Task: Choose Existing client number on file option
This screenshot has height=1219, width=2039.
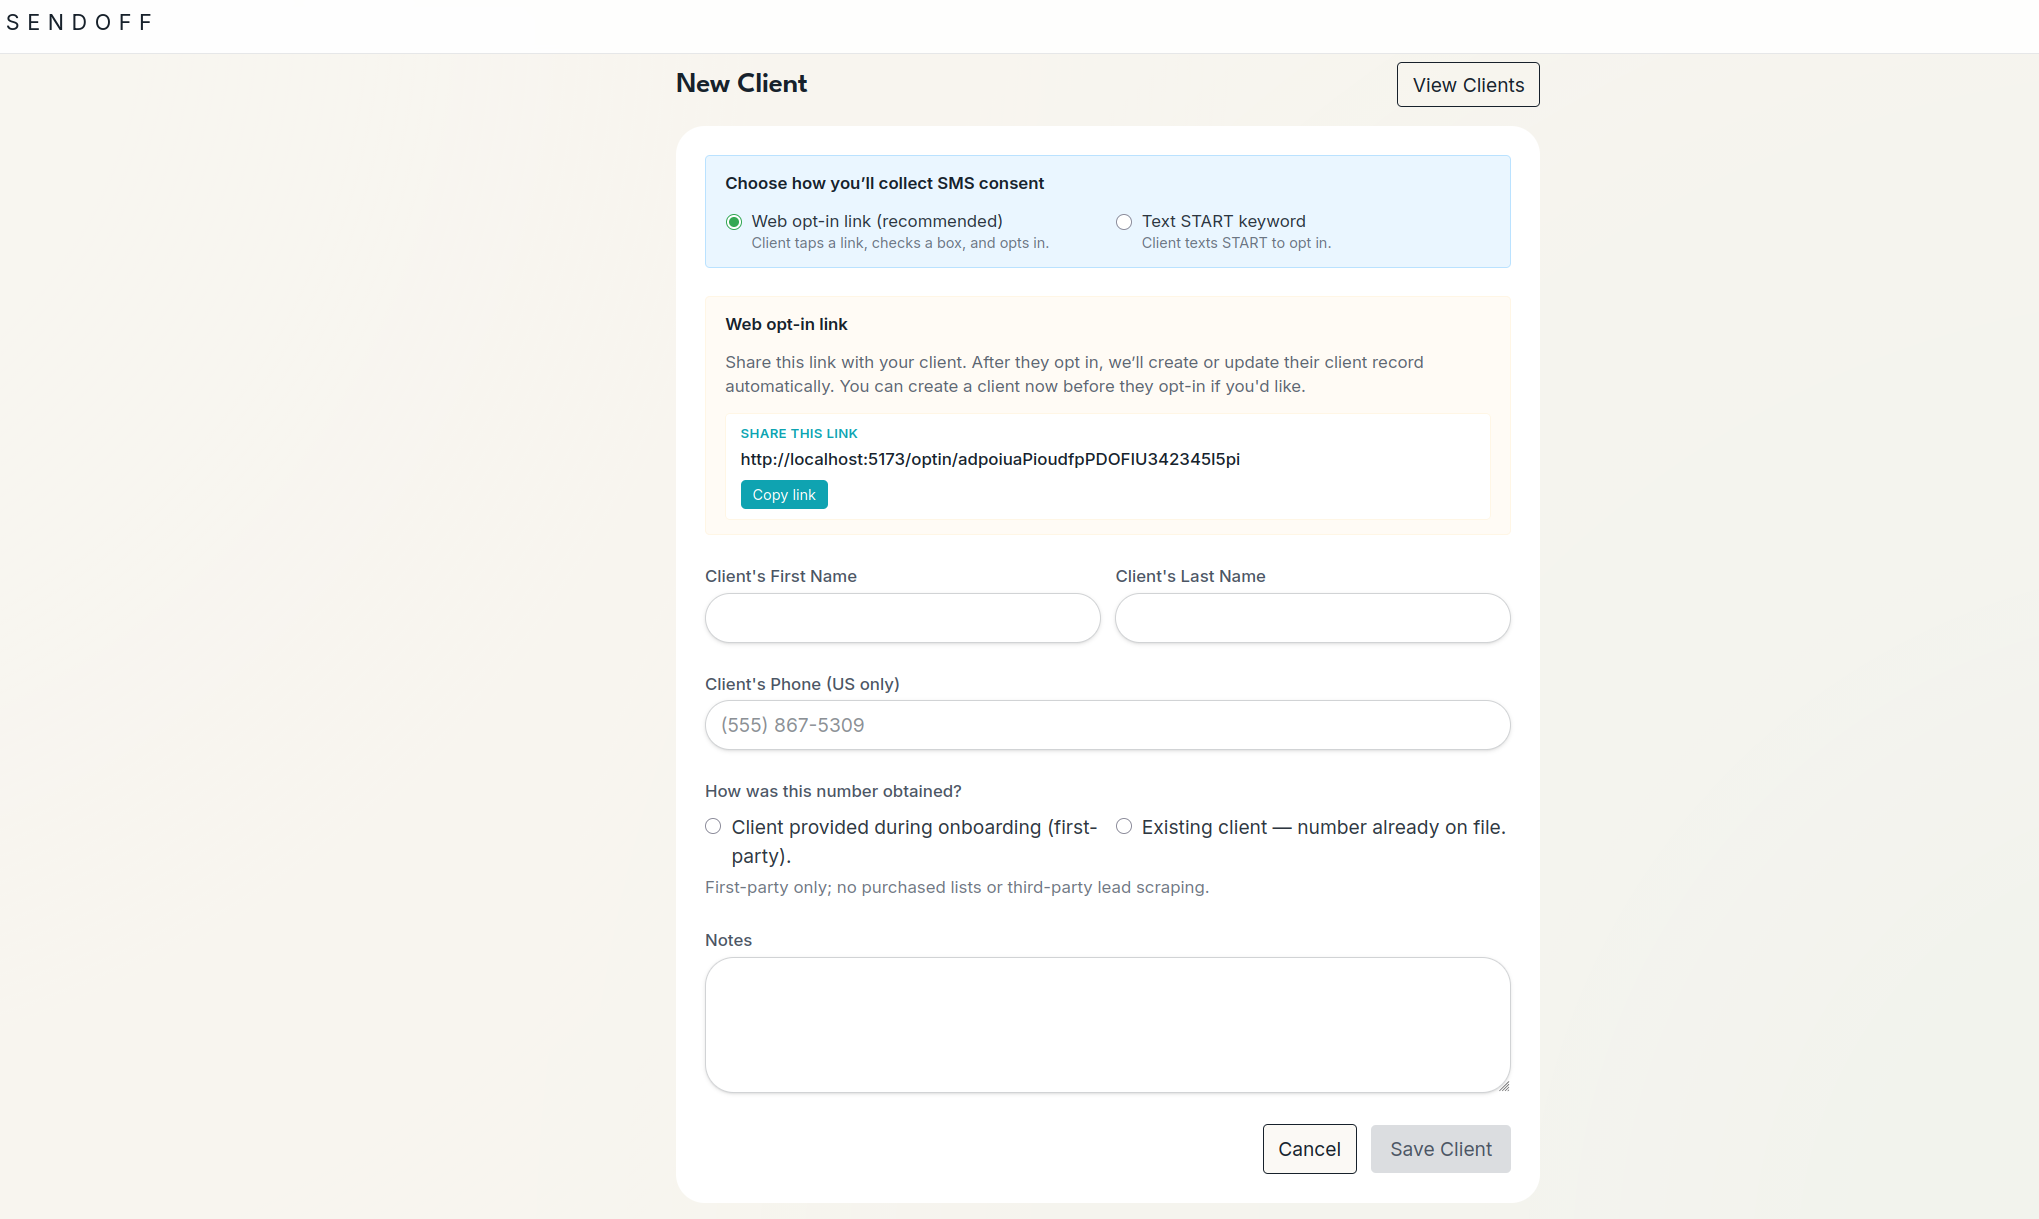Action: click(1124, 827)
